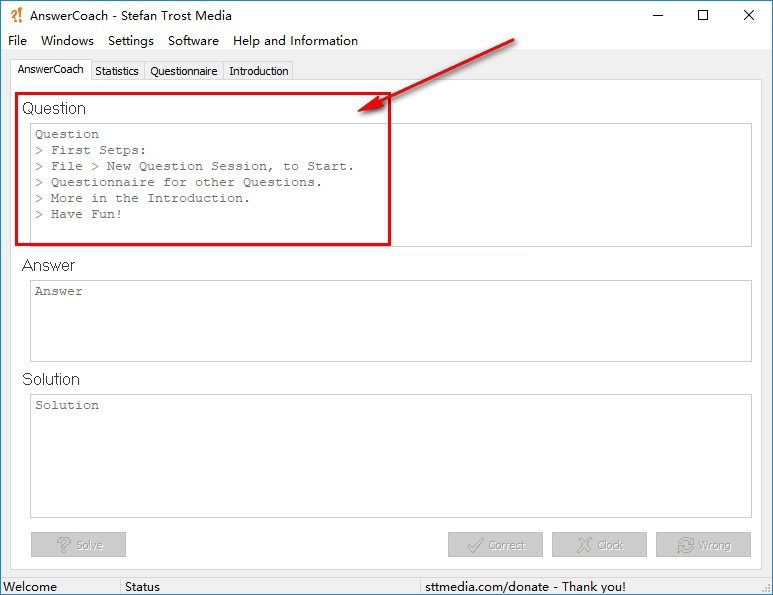The width and height of the screenshot is (773, 595).
Task: Click the Status entry in status bar
Action: (142, 587)
